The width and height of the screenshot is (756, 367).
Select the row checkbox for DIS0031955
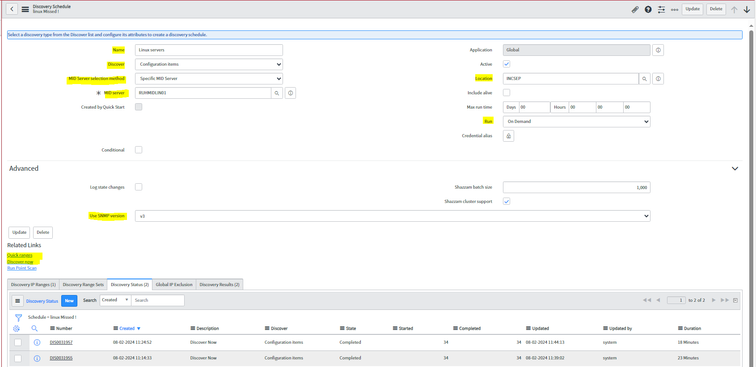(x=18, y=358)
